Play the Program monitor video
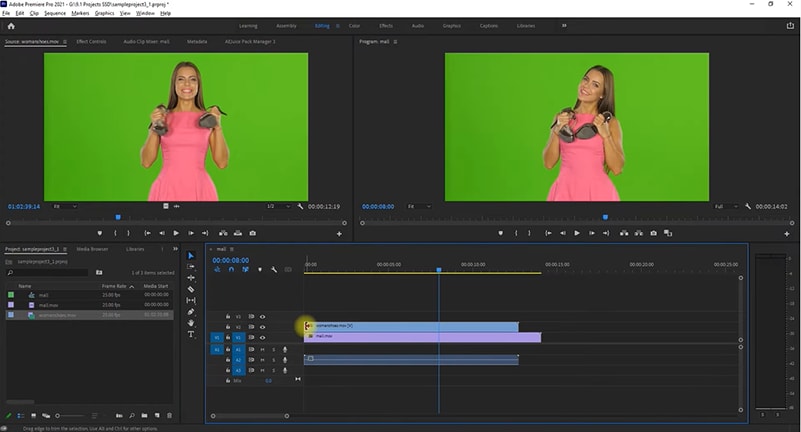The height and width of the screenshot is (432, 801). pos(577,233)
